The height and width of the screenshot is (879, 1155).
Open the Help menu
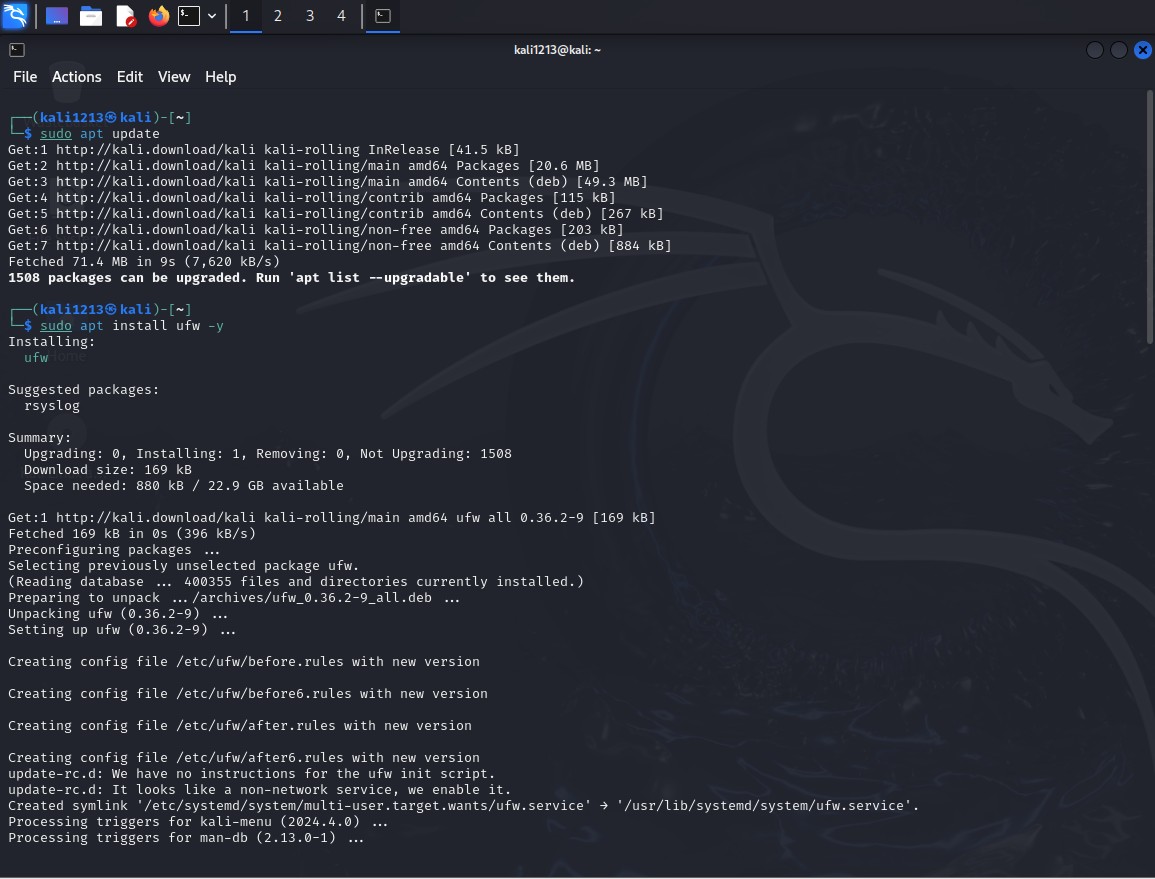click(220, 77)
